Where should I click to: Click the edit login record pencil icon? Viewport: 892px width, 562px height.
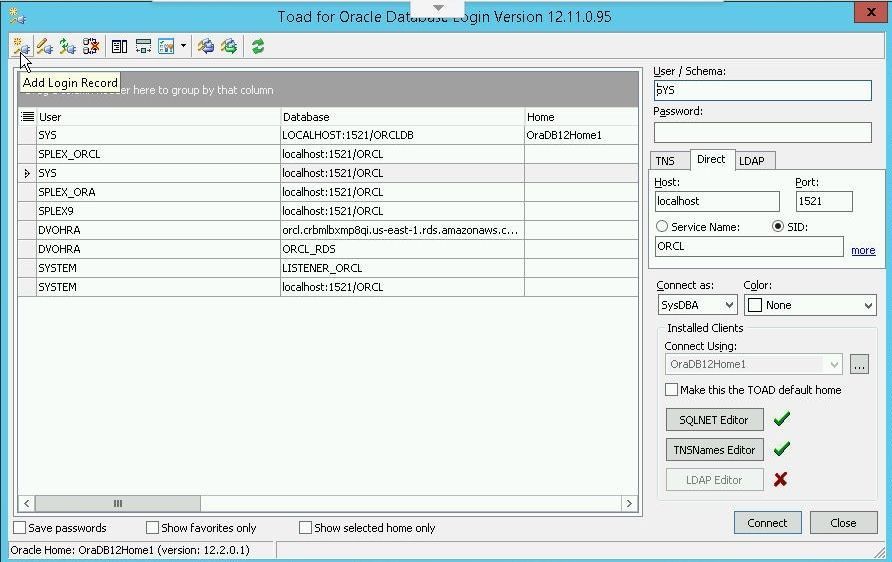pos(44,46)
